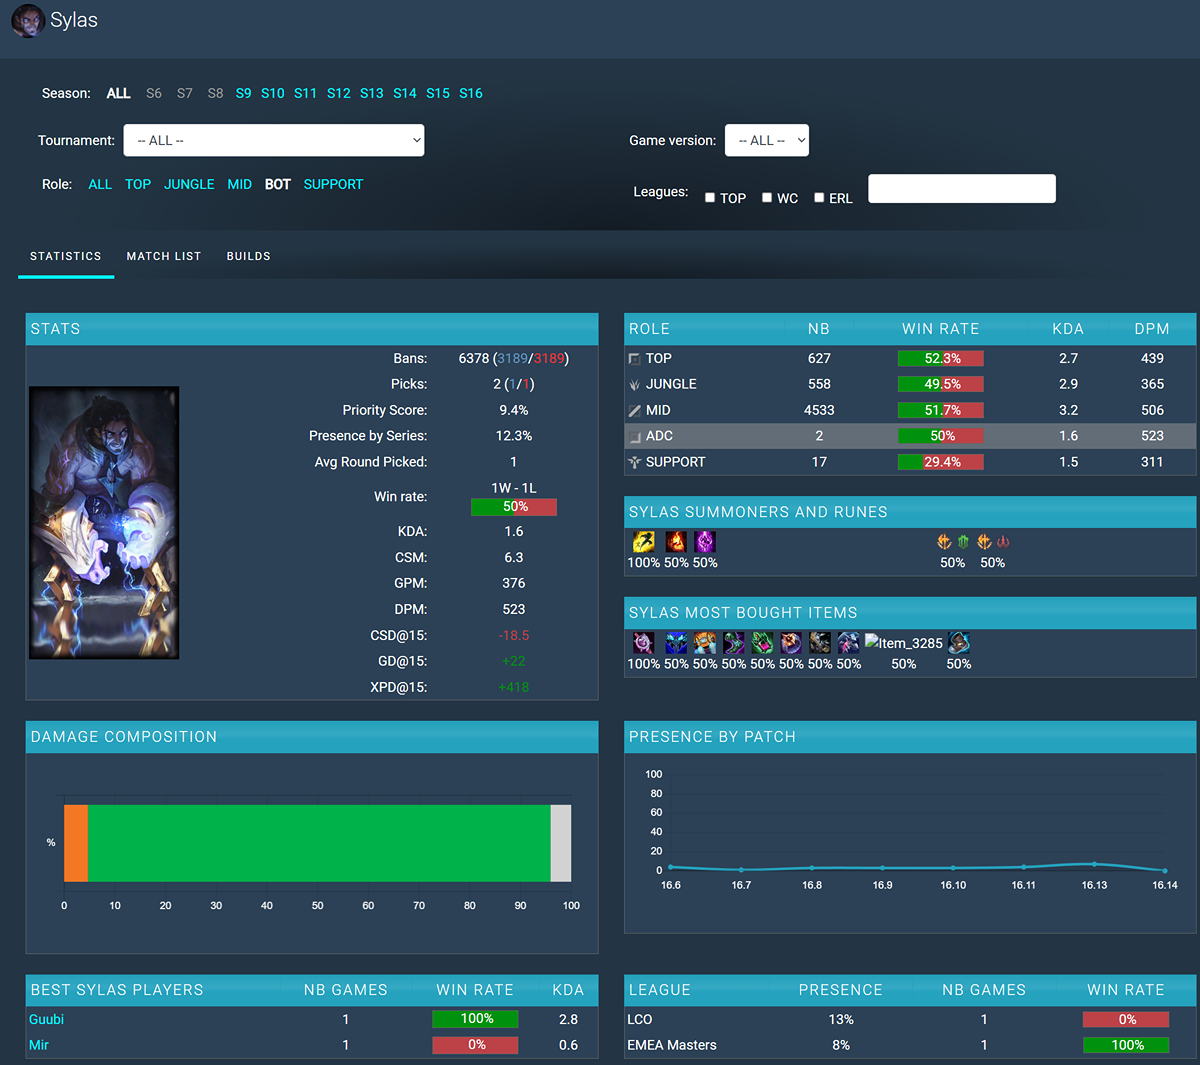Viewport: 1200px width, 1065px height.
Task: Open player Guubi's profile link
Action: (x=46, y=1019)
